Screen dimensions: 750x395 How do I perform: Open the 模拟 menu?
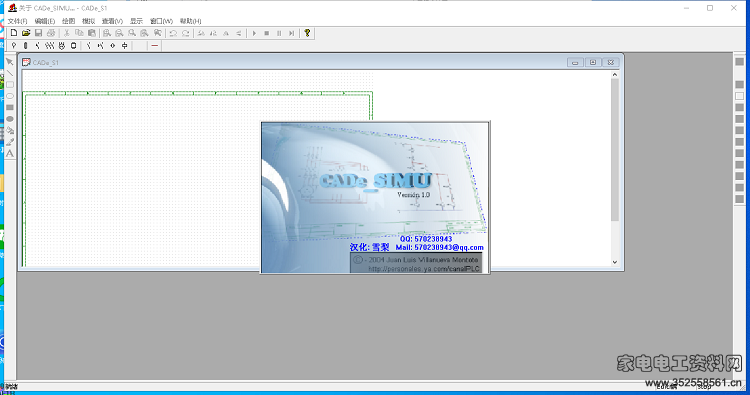pos(88,21)
